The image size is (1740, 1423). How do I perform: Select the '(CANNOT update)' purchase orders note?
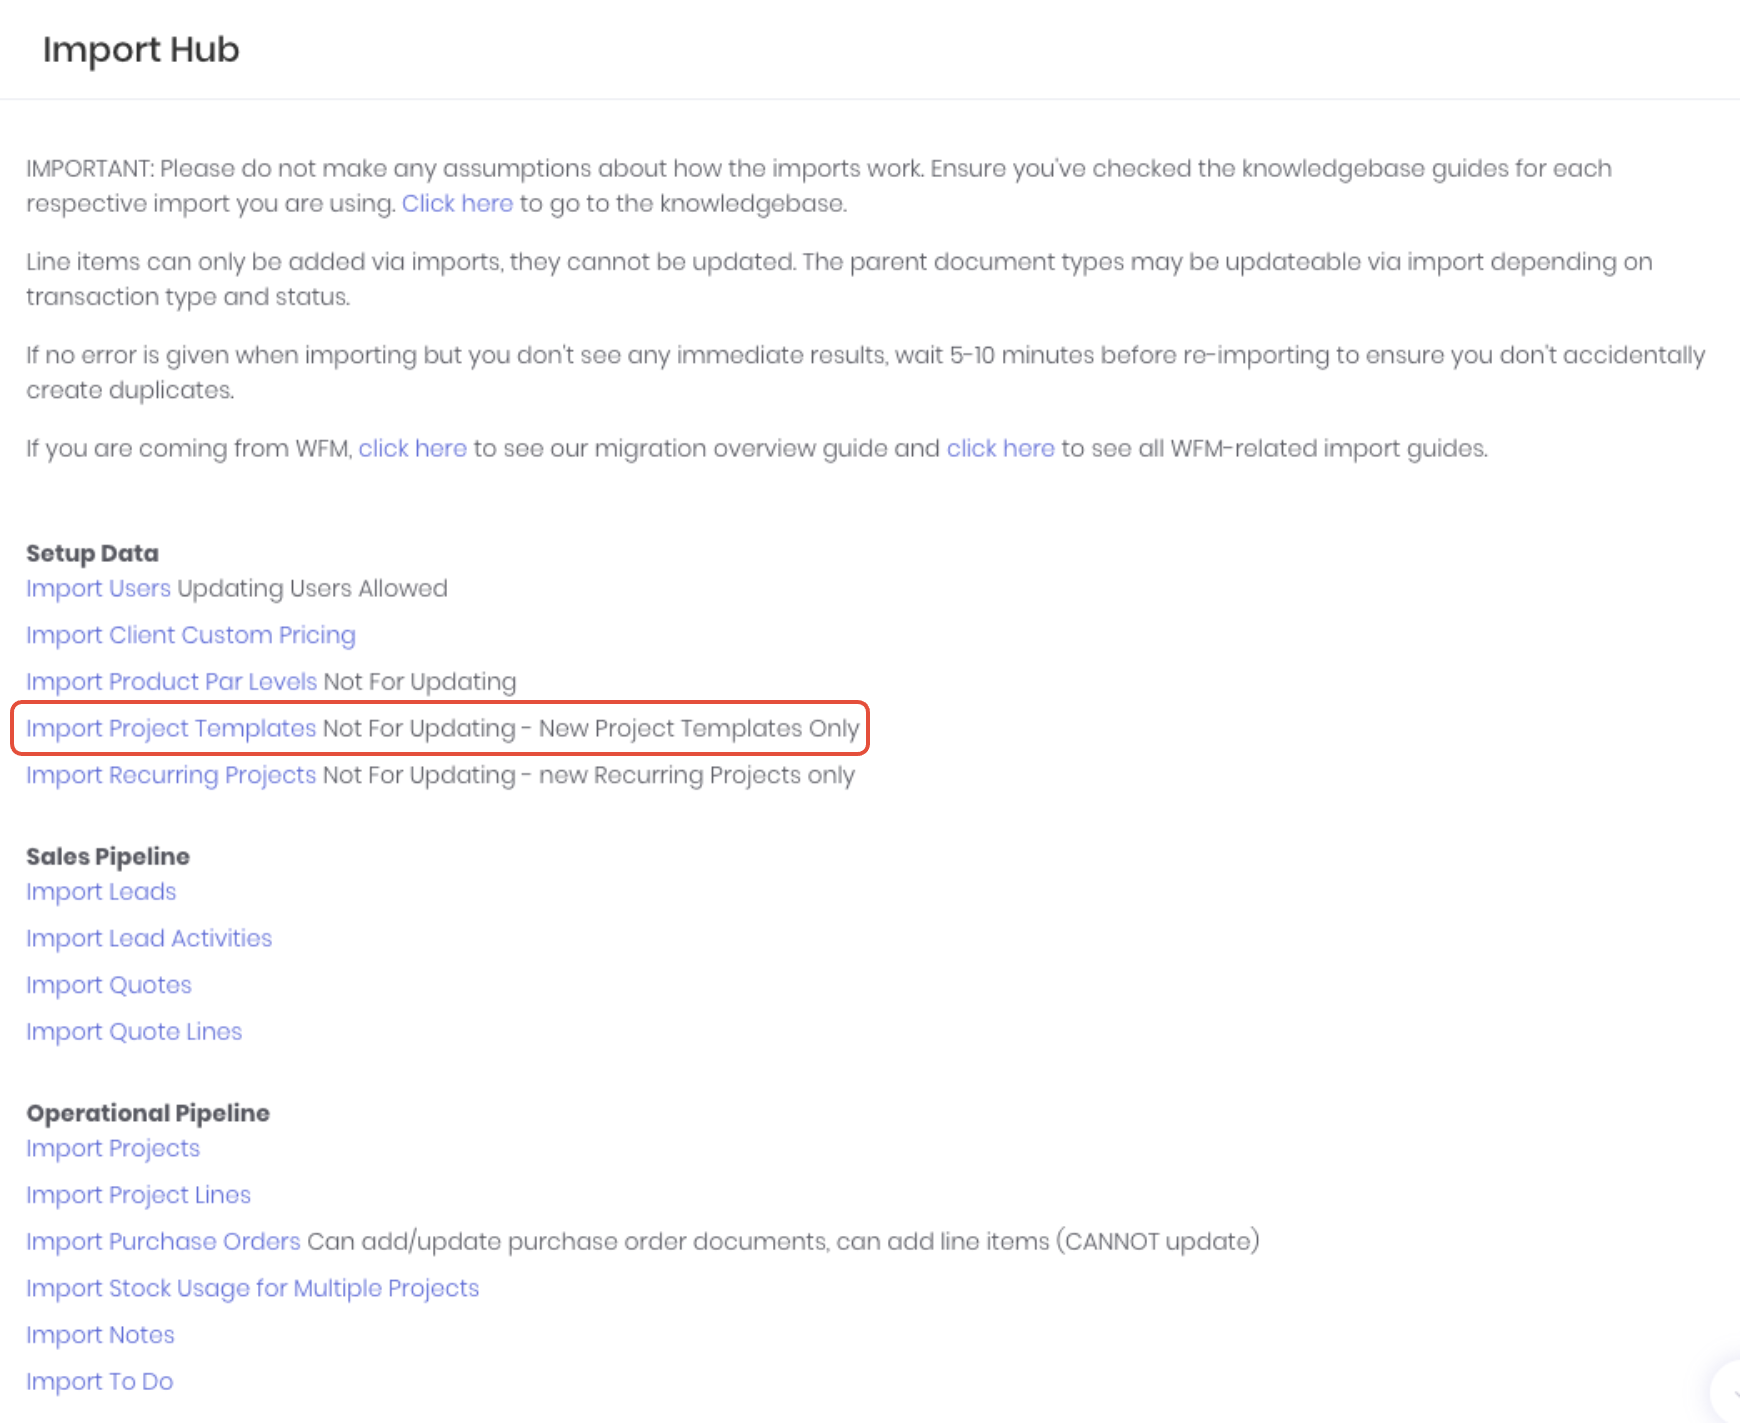point(1158,1241)
